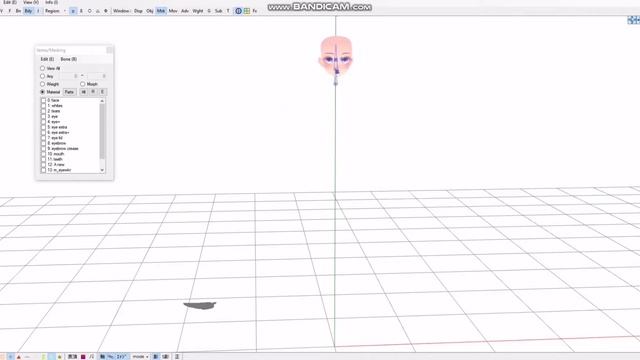Check the '7: eye lid' material checkbox
640x360 pixels.
(43, 138)
